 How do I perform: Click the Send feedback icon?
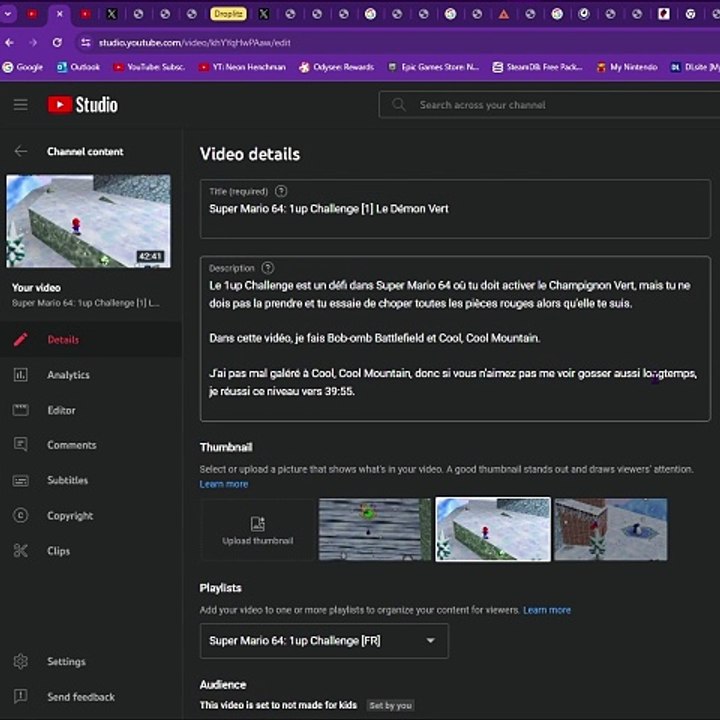(21, 697)
